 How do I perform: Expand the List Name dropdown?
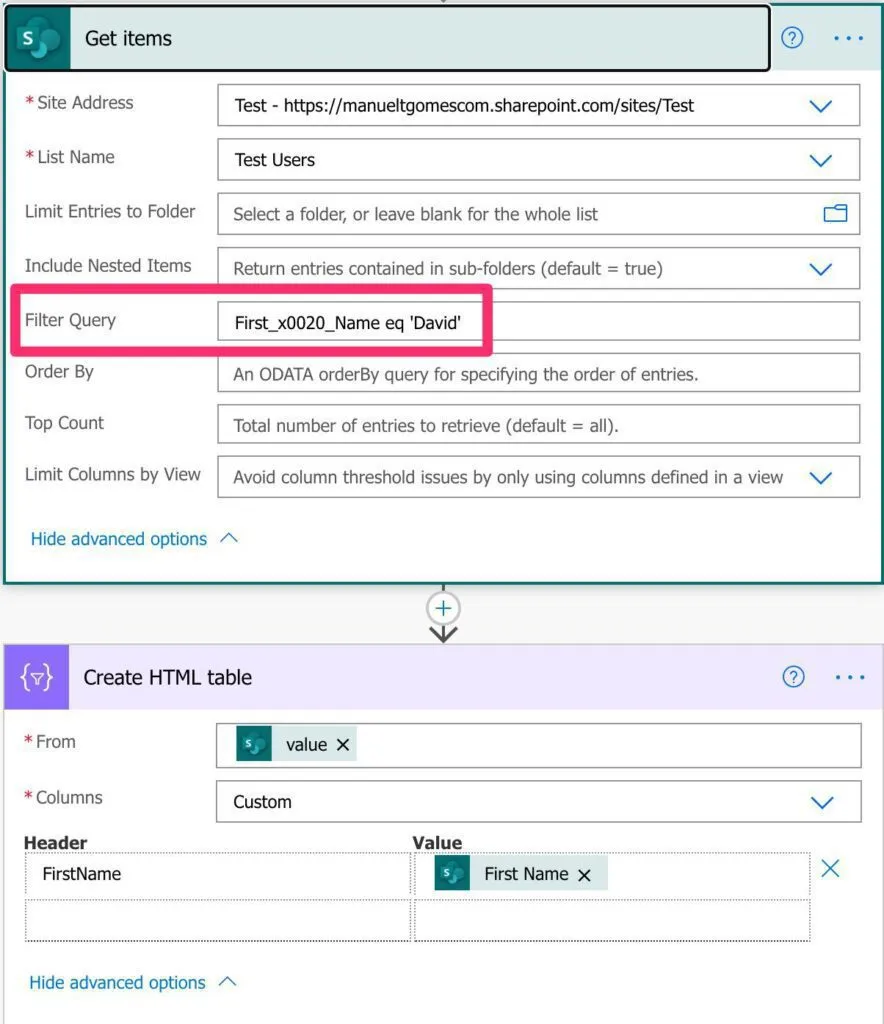(x=820, y=160)
